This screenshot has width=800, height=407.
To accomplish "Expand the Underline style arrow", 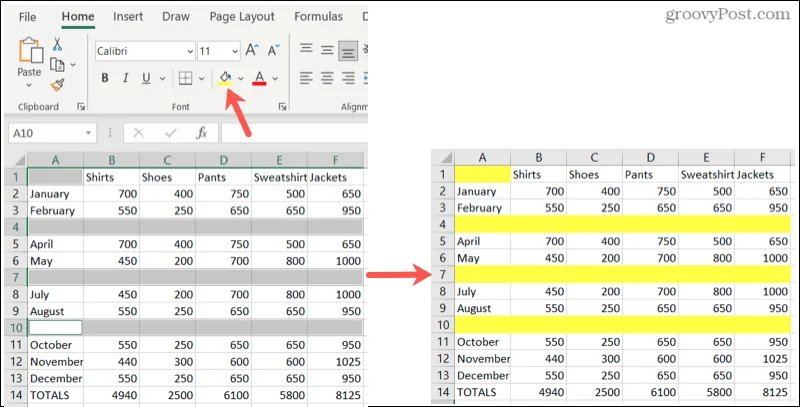I will (x=162, y=79).
